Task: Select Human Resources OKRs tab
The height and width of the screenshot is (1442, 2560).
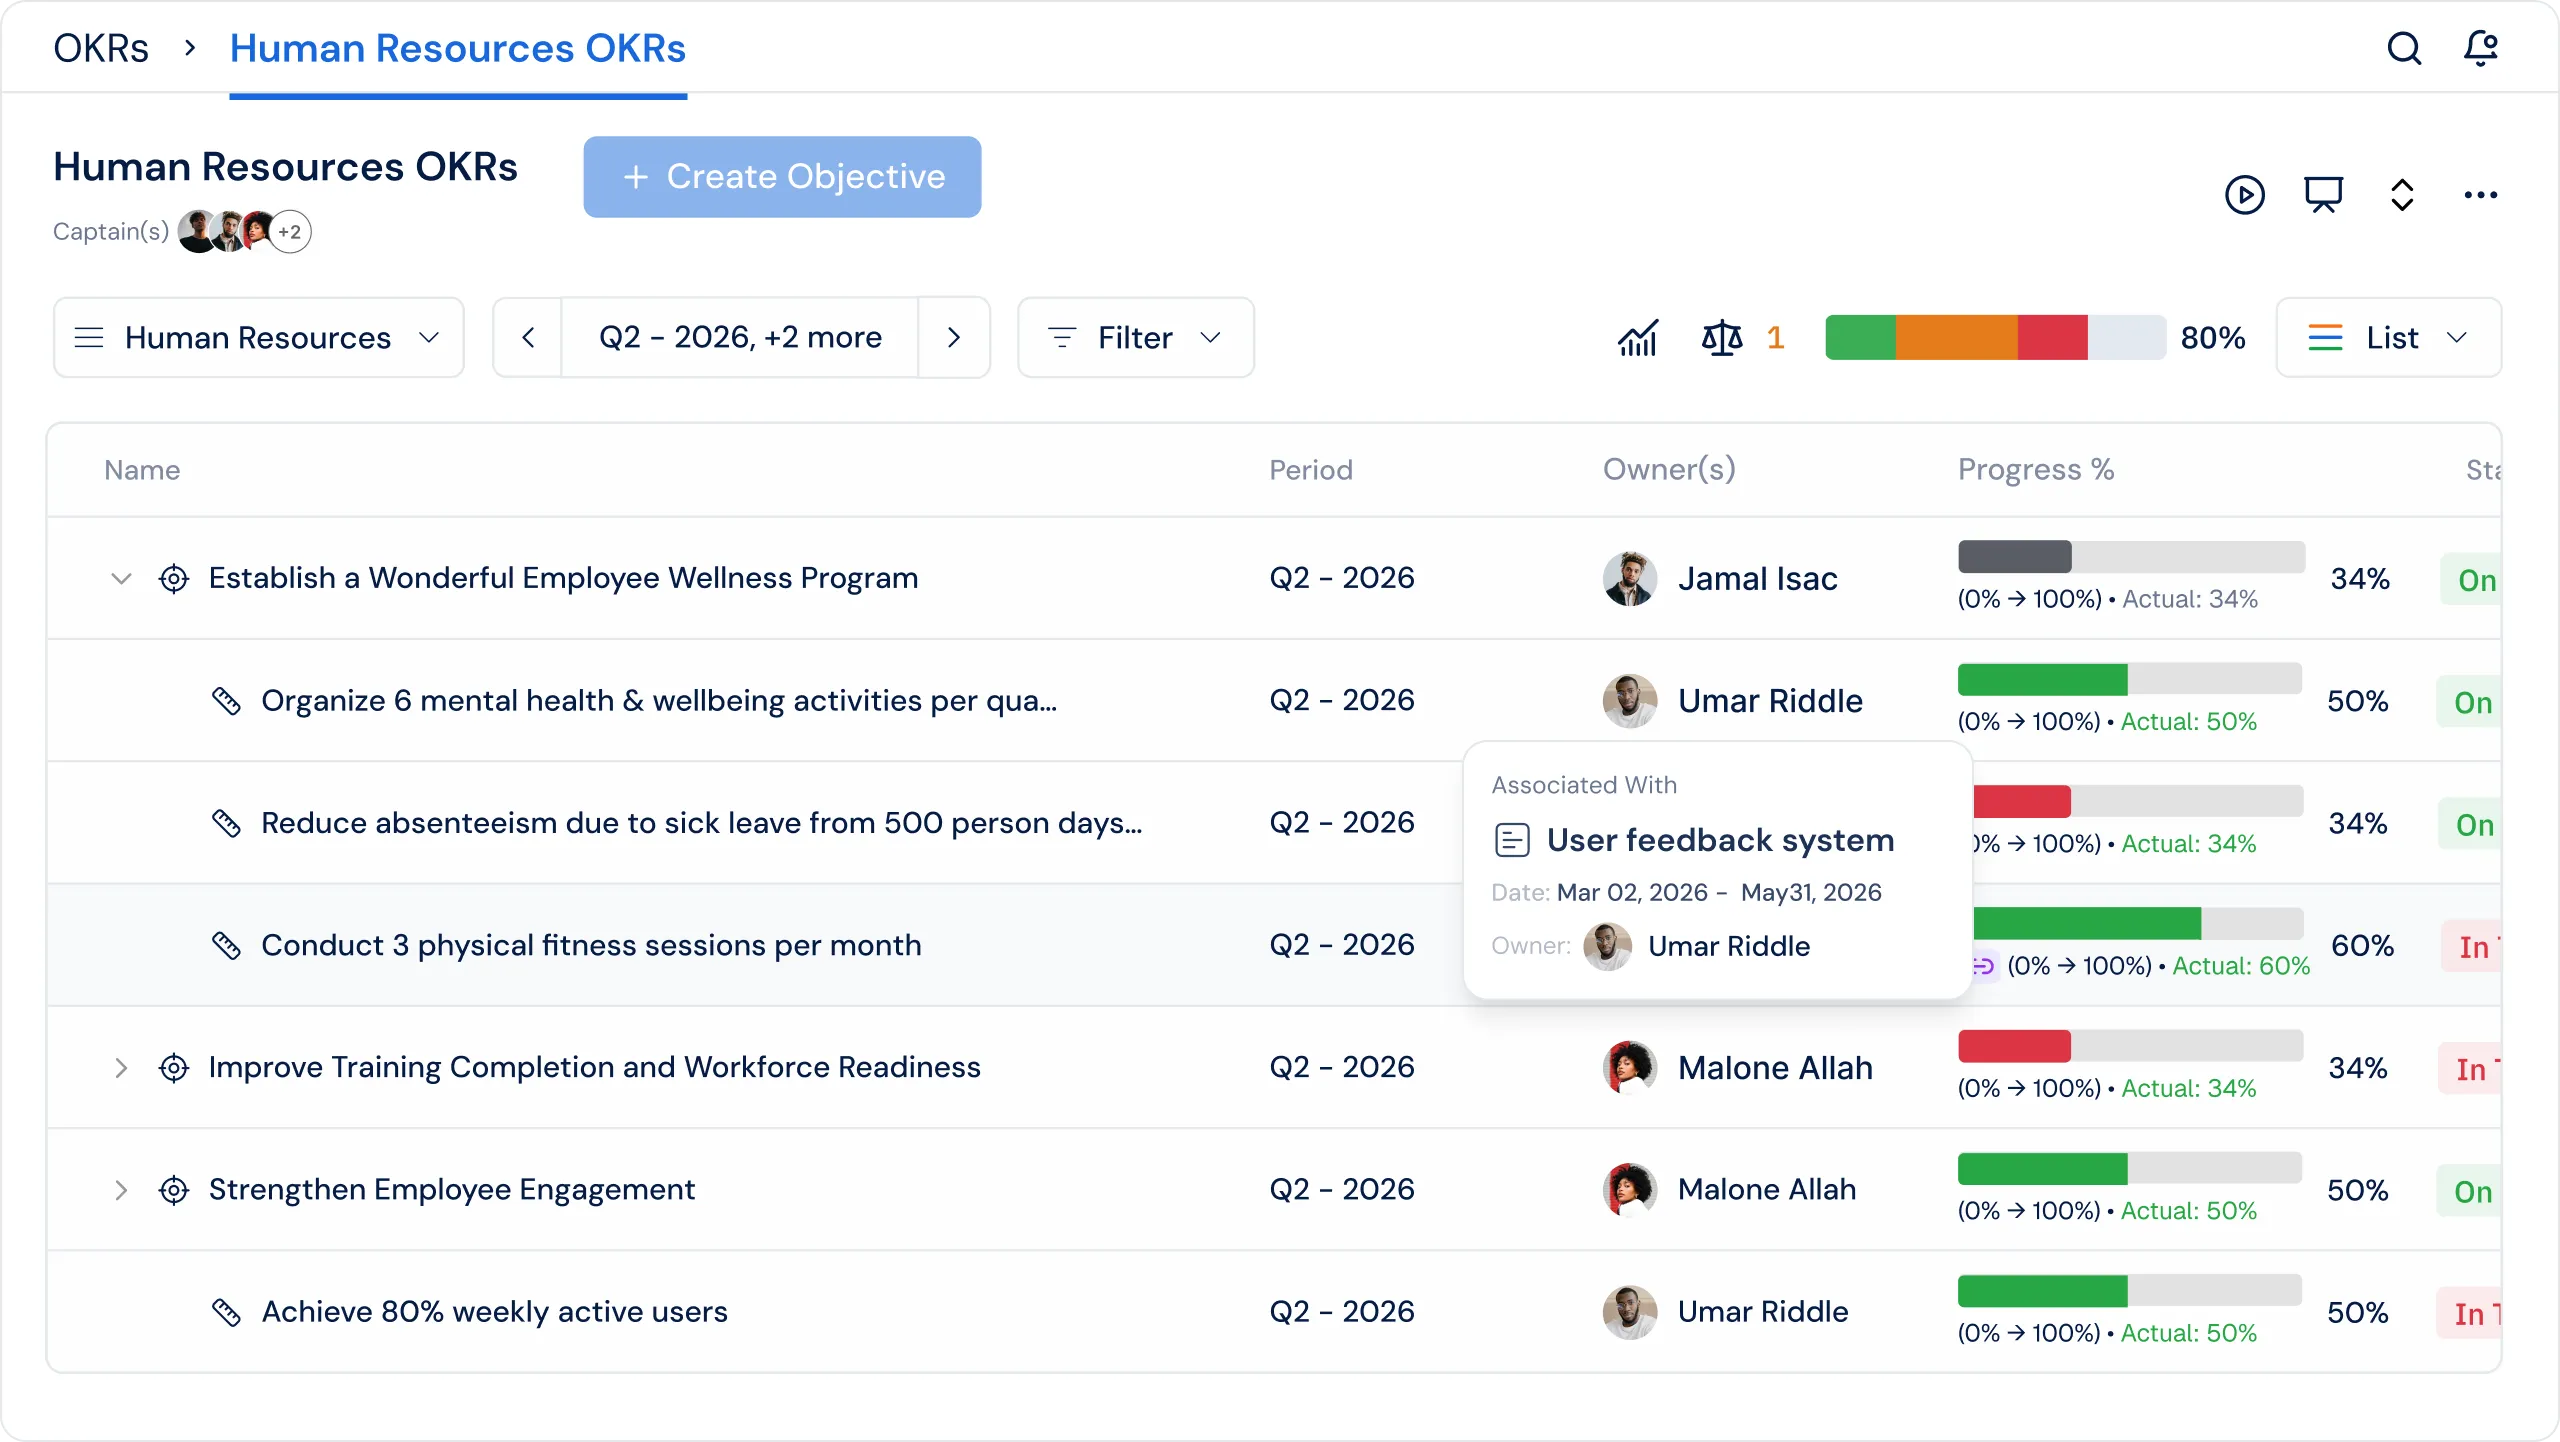Action: [x=458, y=48]
